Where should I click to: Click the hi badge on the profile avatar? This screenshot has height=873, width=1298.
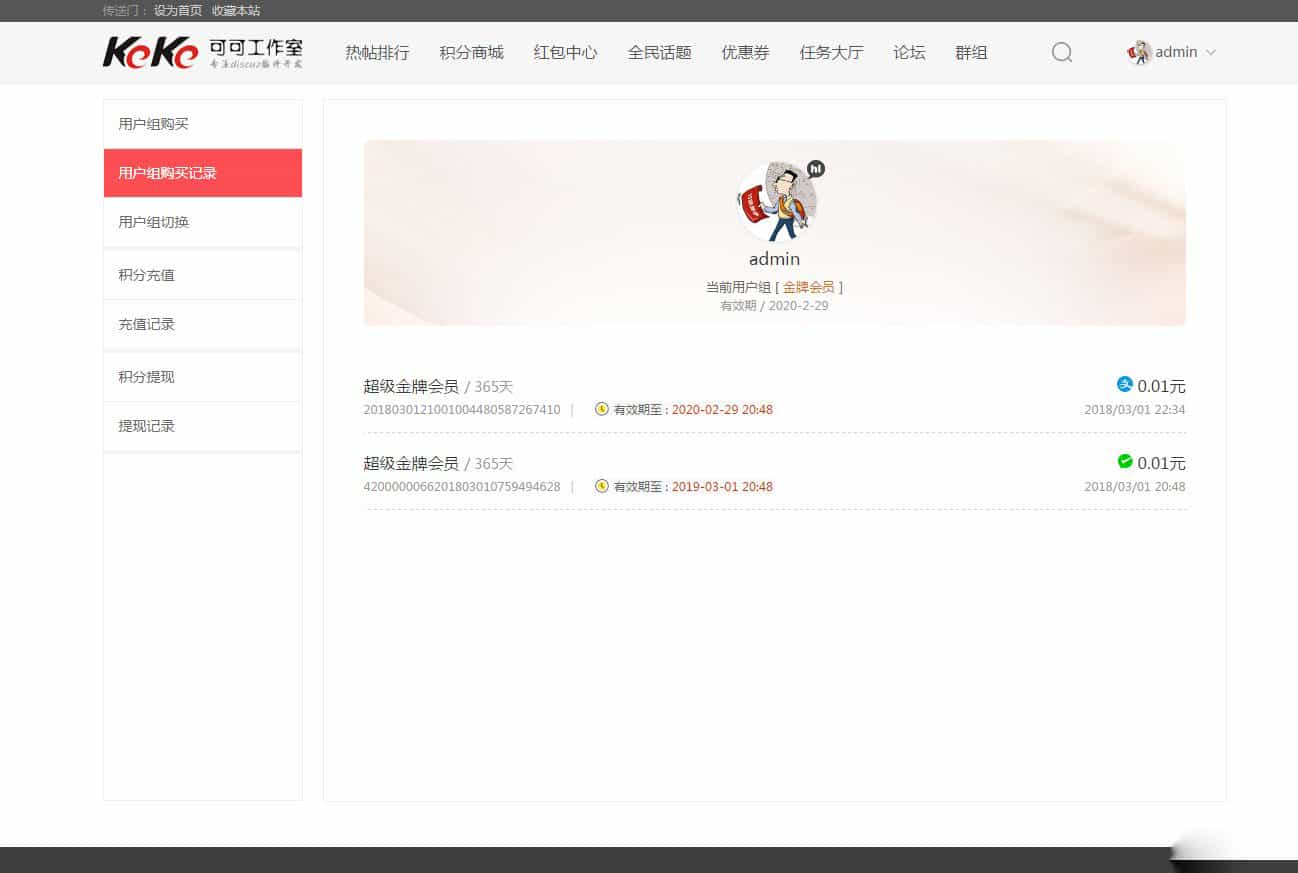tap(815, 169)
